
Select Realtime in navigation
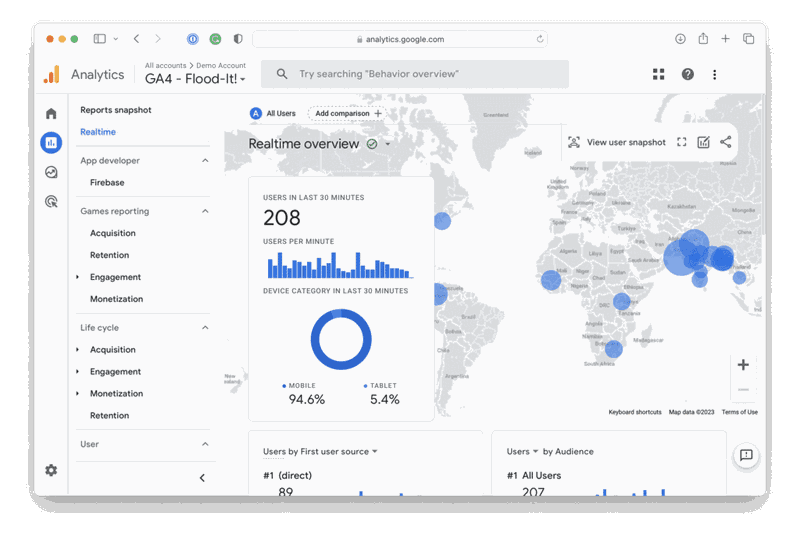pos(98,132)
